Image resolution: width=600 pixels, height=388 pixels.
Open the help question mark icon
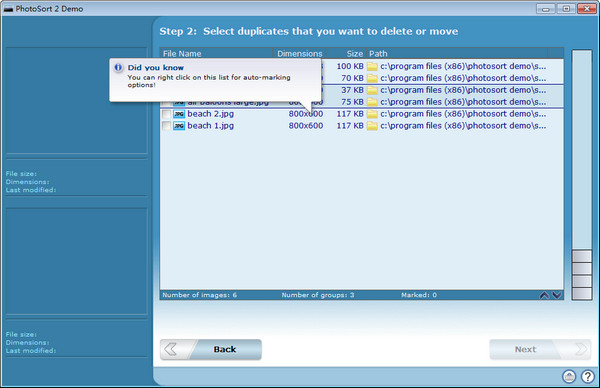click(588, 377)
